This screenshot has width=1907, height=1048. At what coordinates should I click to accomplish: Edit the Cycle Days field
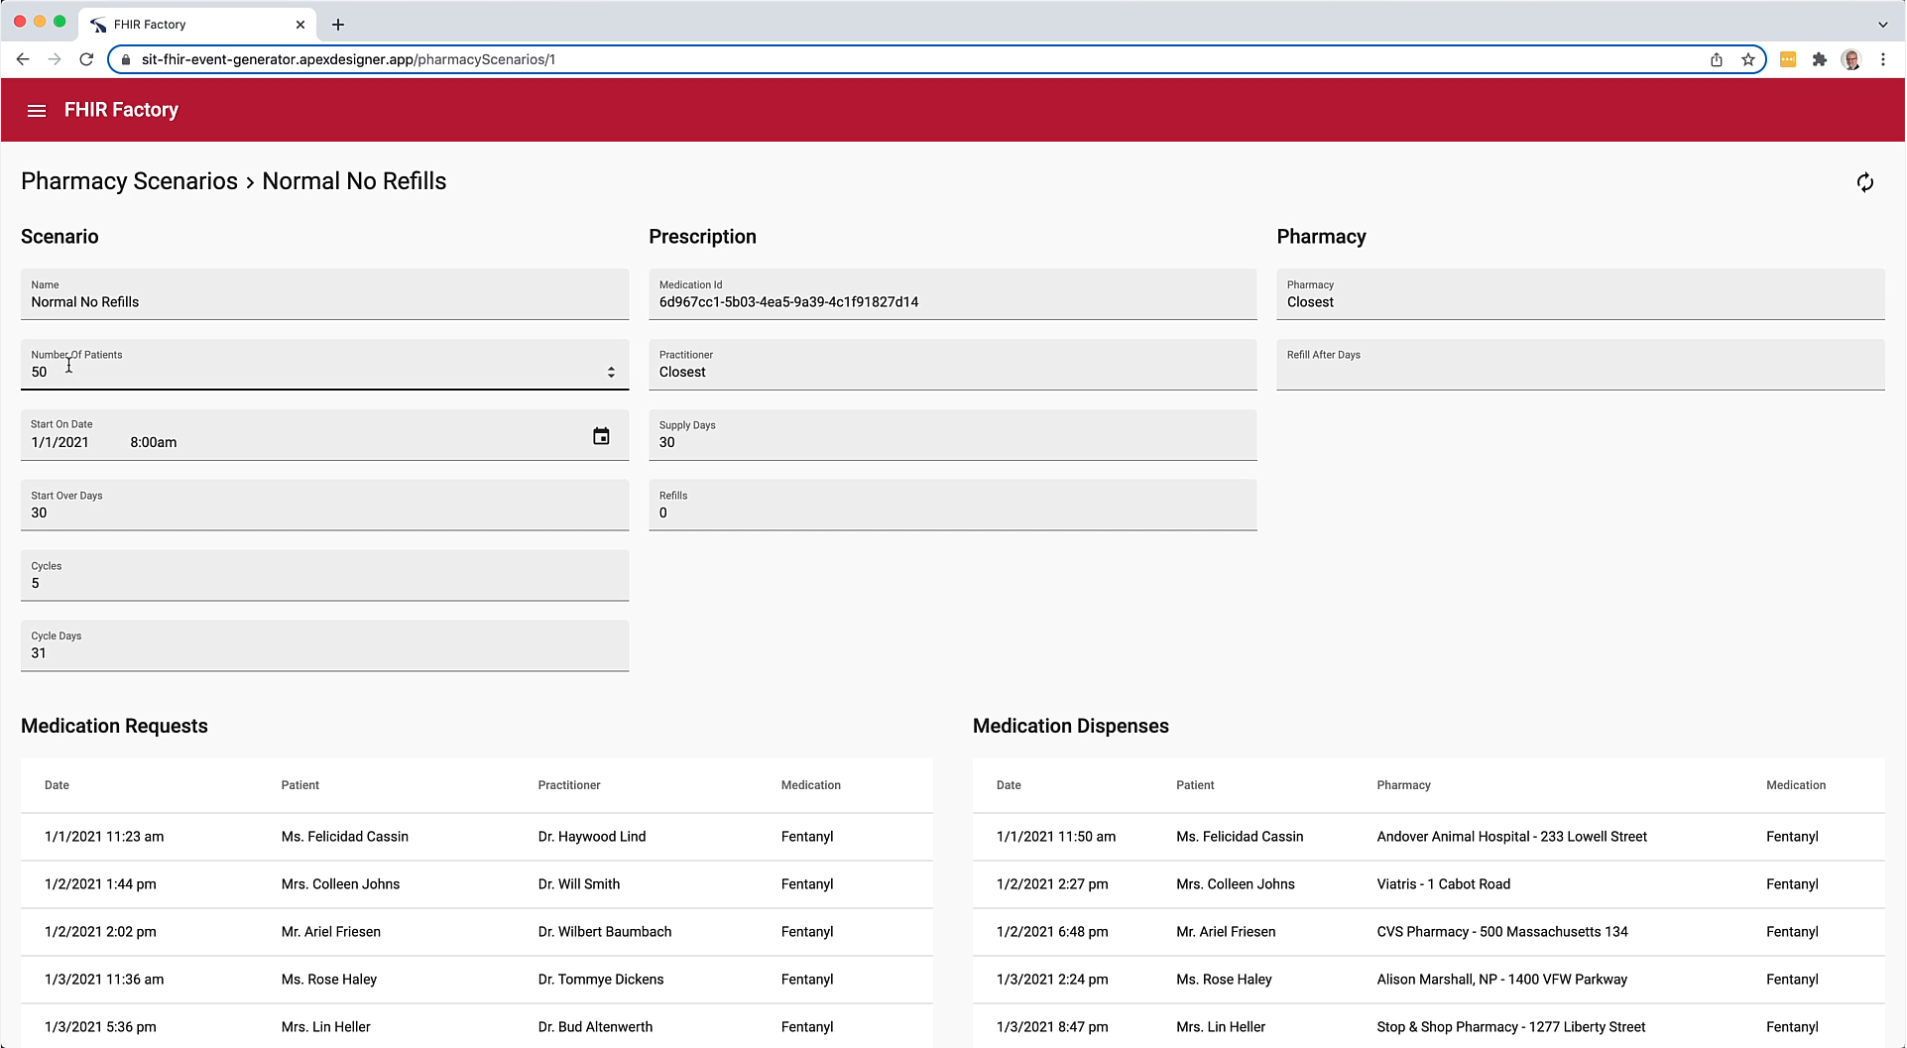(x=325, y=645)
